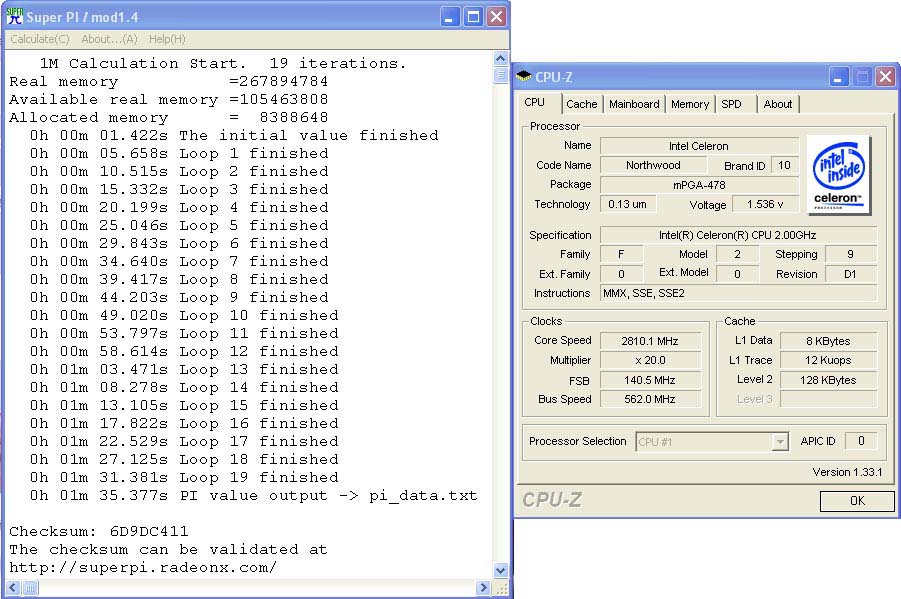Minimize the Super PI window
The image size is (901, 599).
pyautogui.click(x=449, y=17)
